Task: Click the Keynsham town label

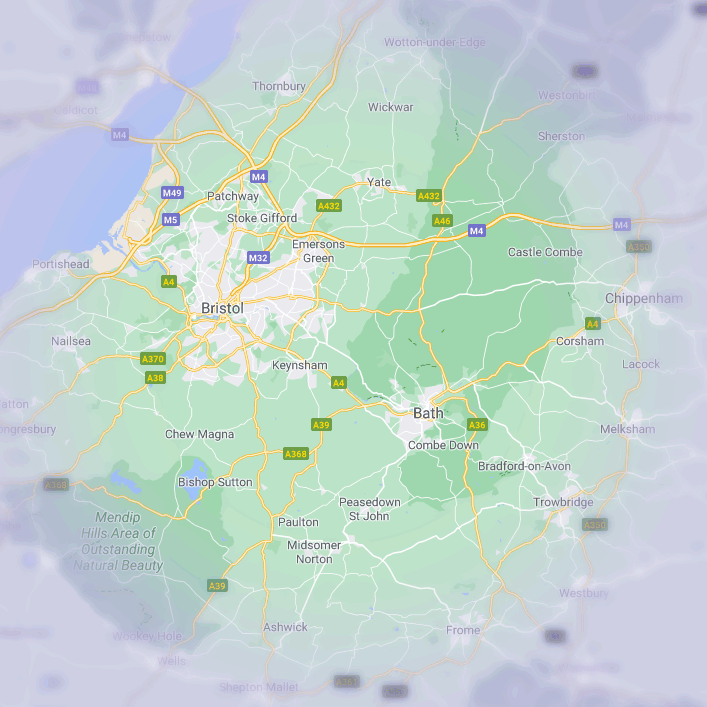Action: coord(300,366)
